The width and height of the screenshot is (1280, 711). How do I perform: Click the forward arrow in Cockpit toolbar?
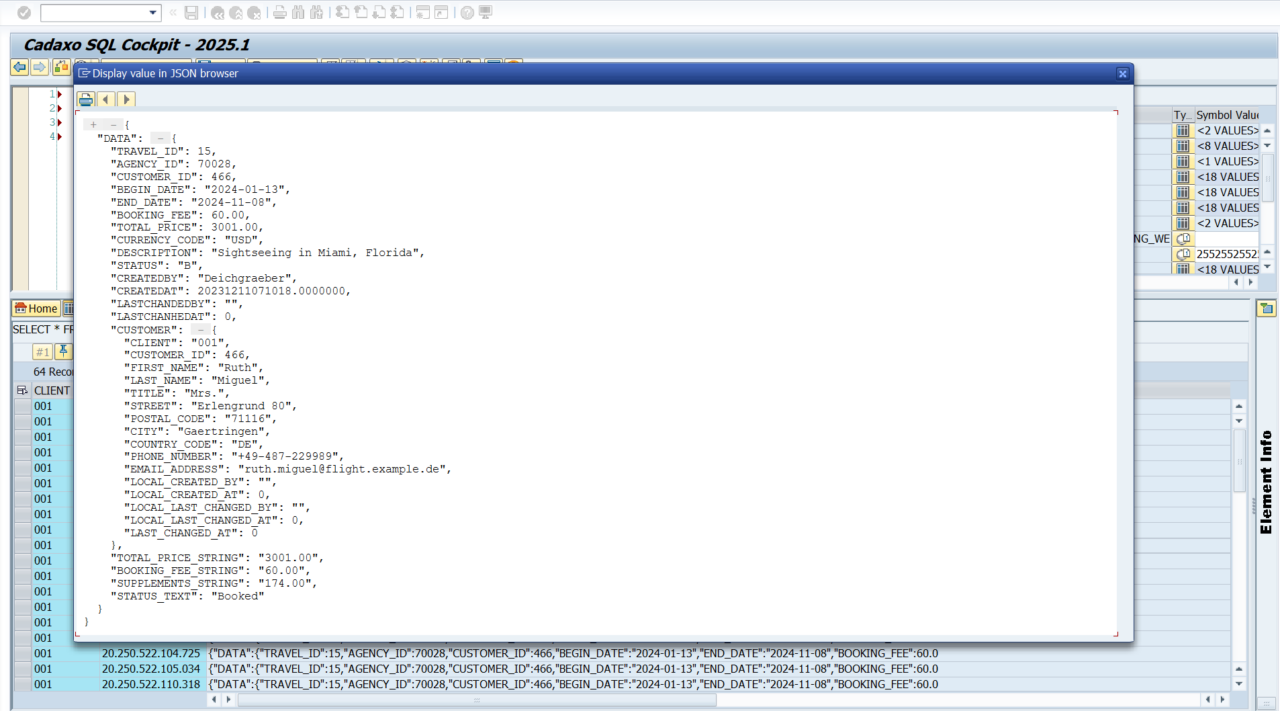[39, 67]
